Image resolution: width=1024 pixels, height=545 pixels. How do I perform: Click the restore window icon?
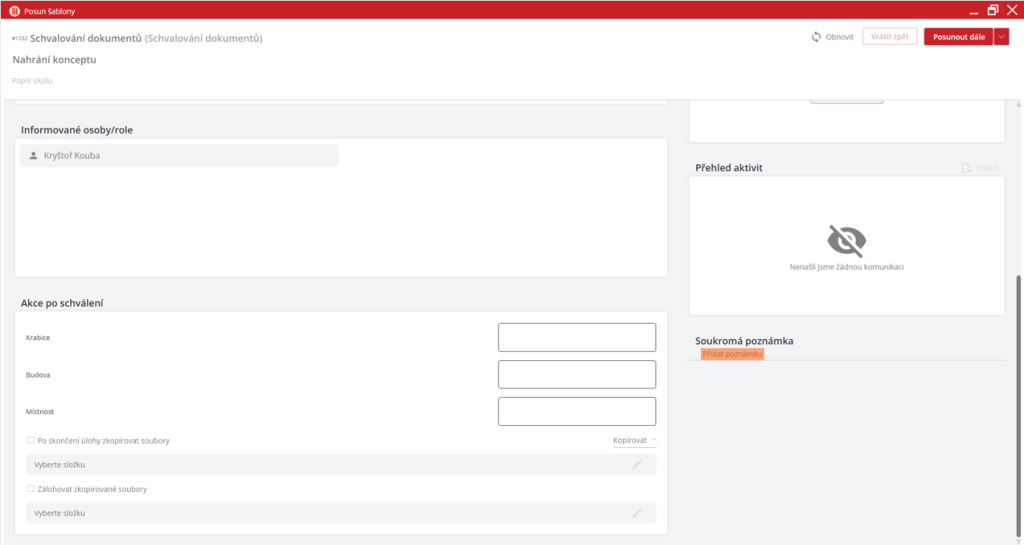coord(992,10)
